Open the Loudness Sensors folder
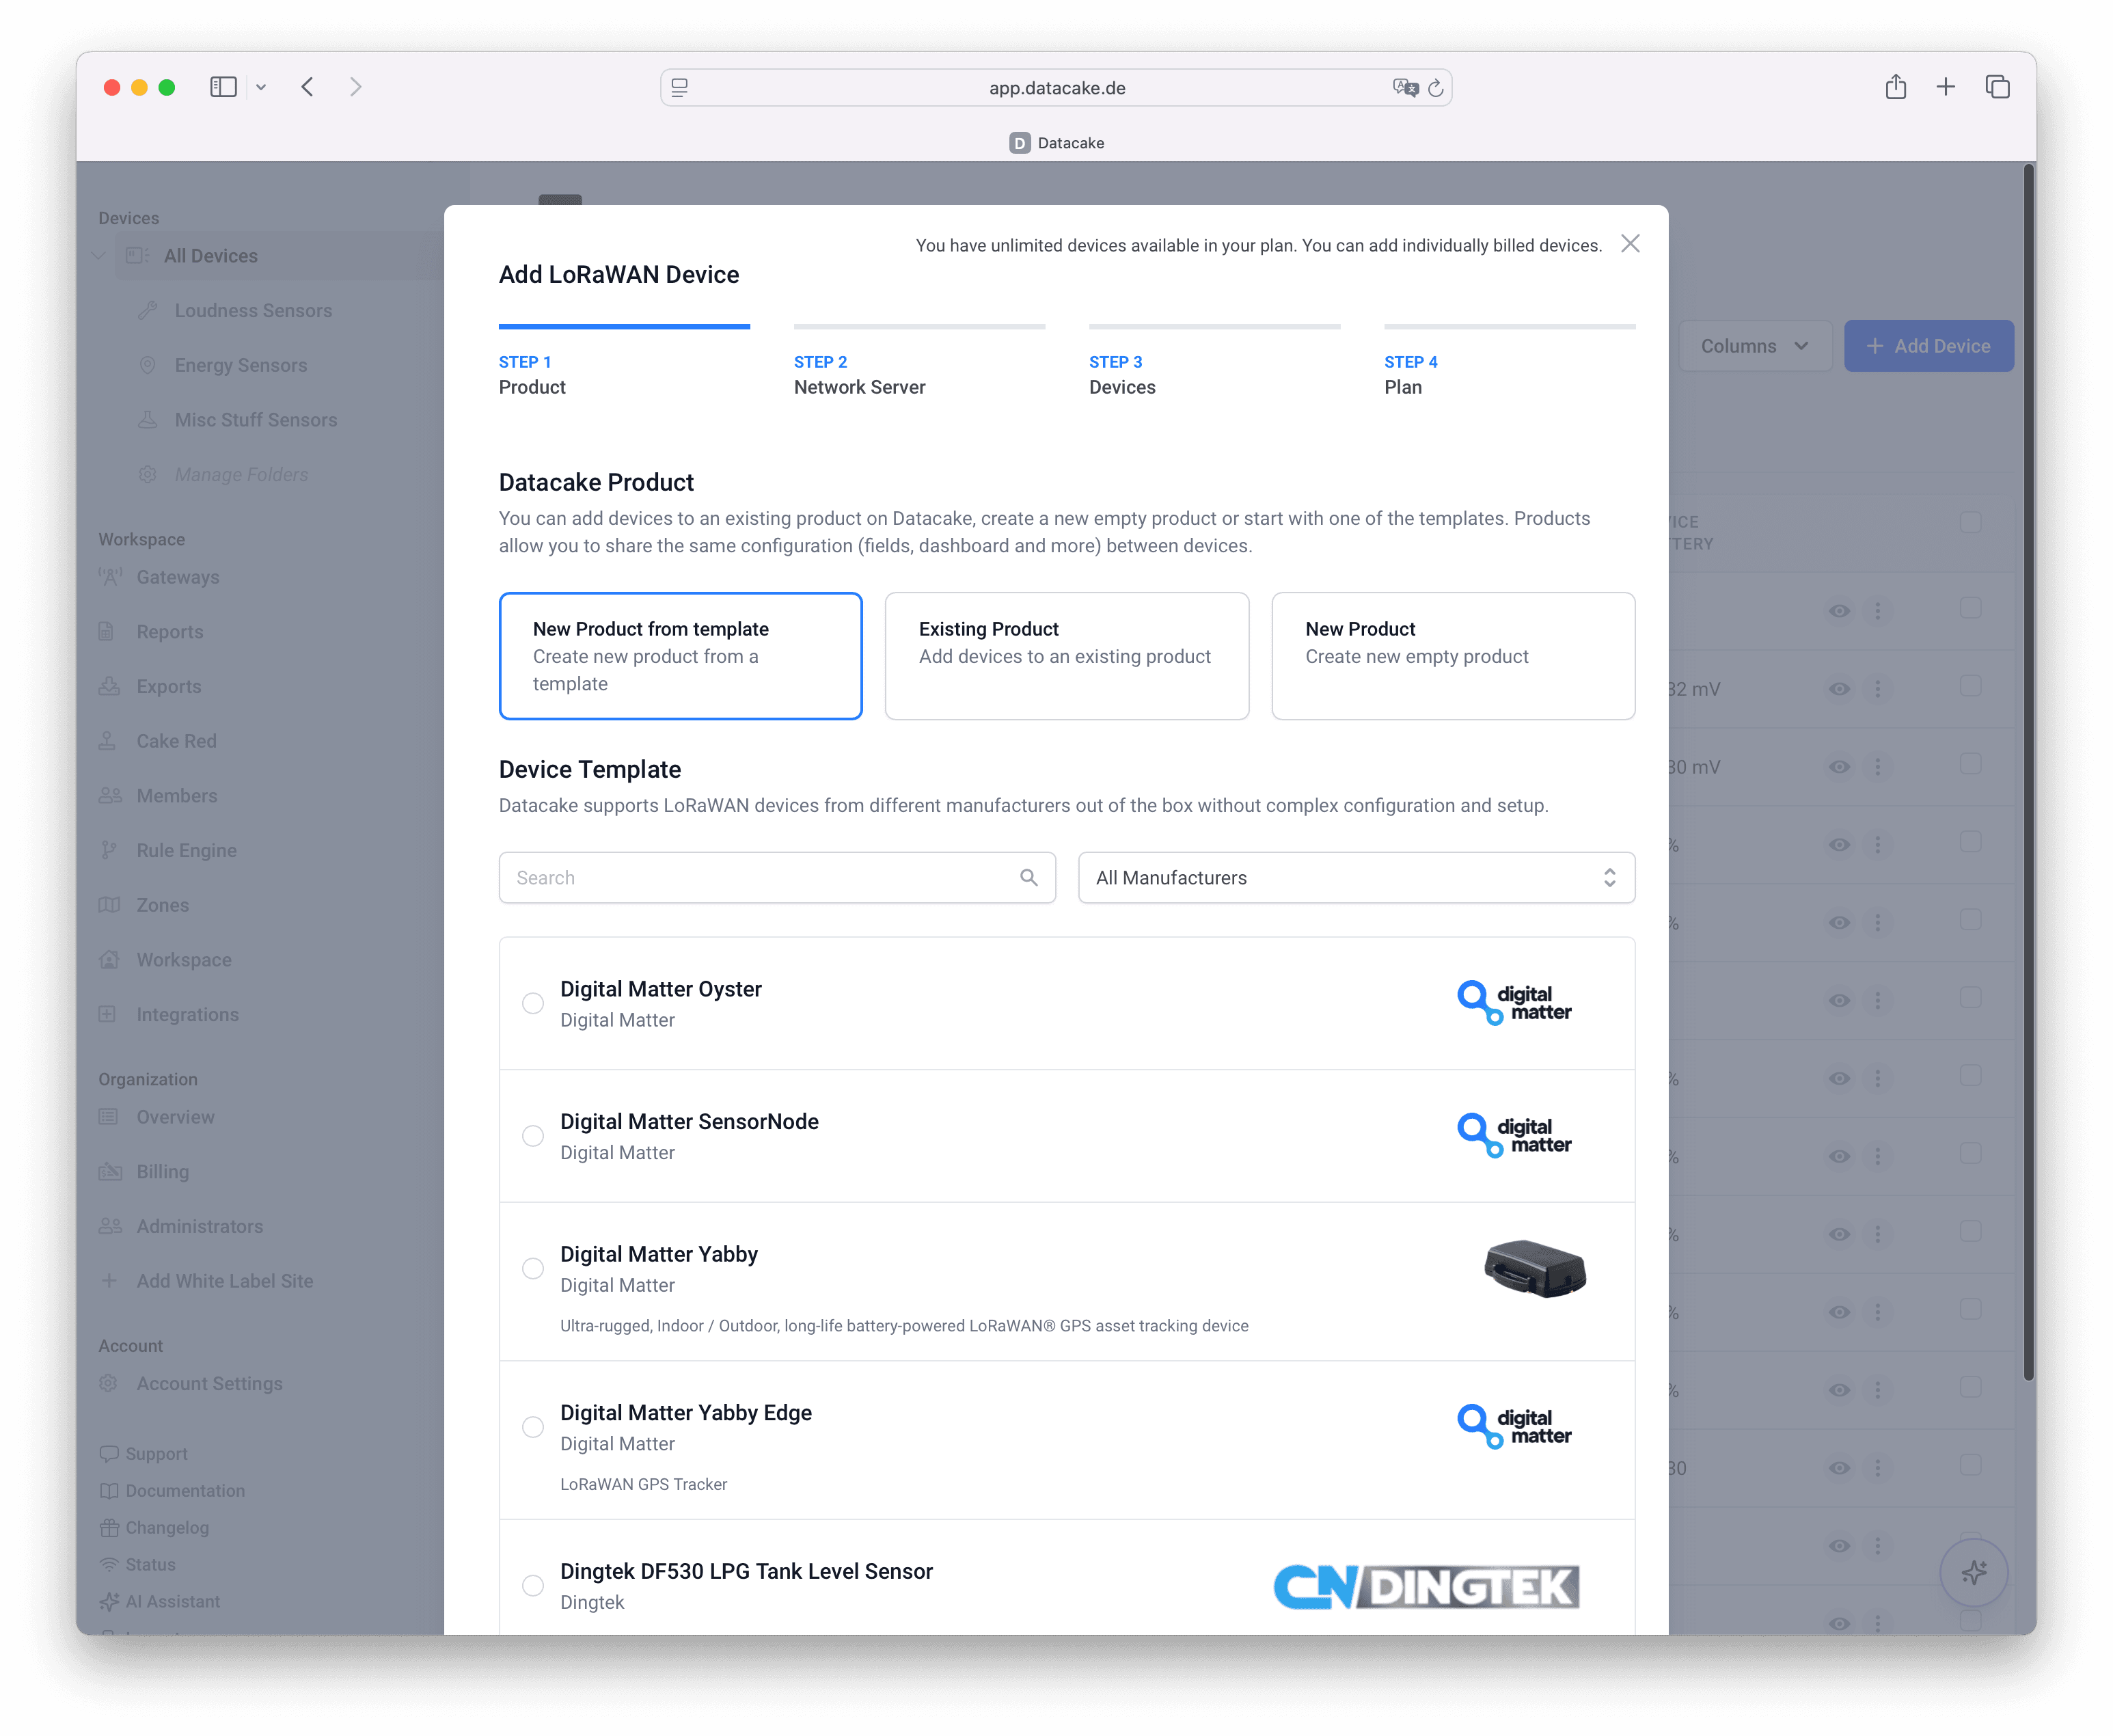Viewport: 2113px width, 1736px height. (253, 311)
